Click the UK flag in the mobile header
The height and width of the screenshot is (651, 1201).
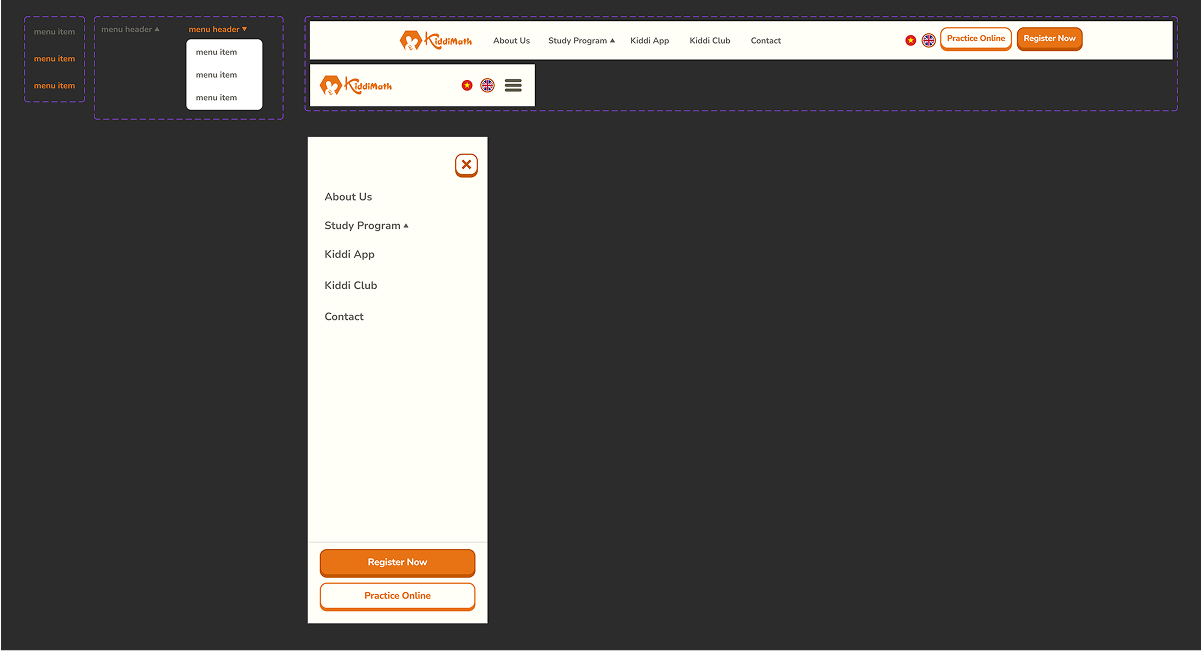click(x=488, y=85)
